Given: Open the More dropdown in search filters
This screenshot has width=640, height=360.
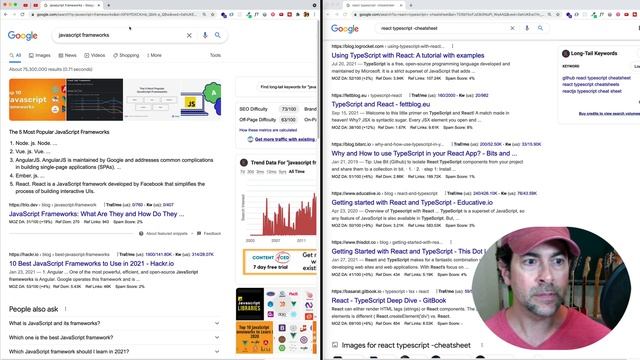Looking at the screenshot, I should (x=154, y=55).
